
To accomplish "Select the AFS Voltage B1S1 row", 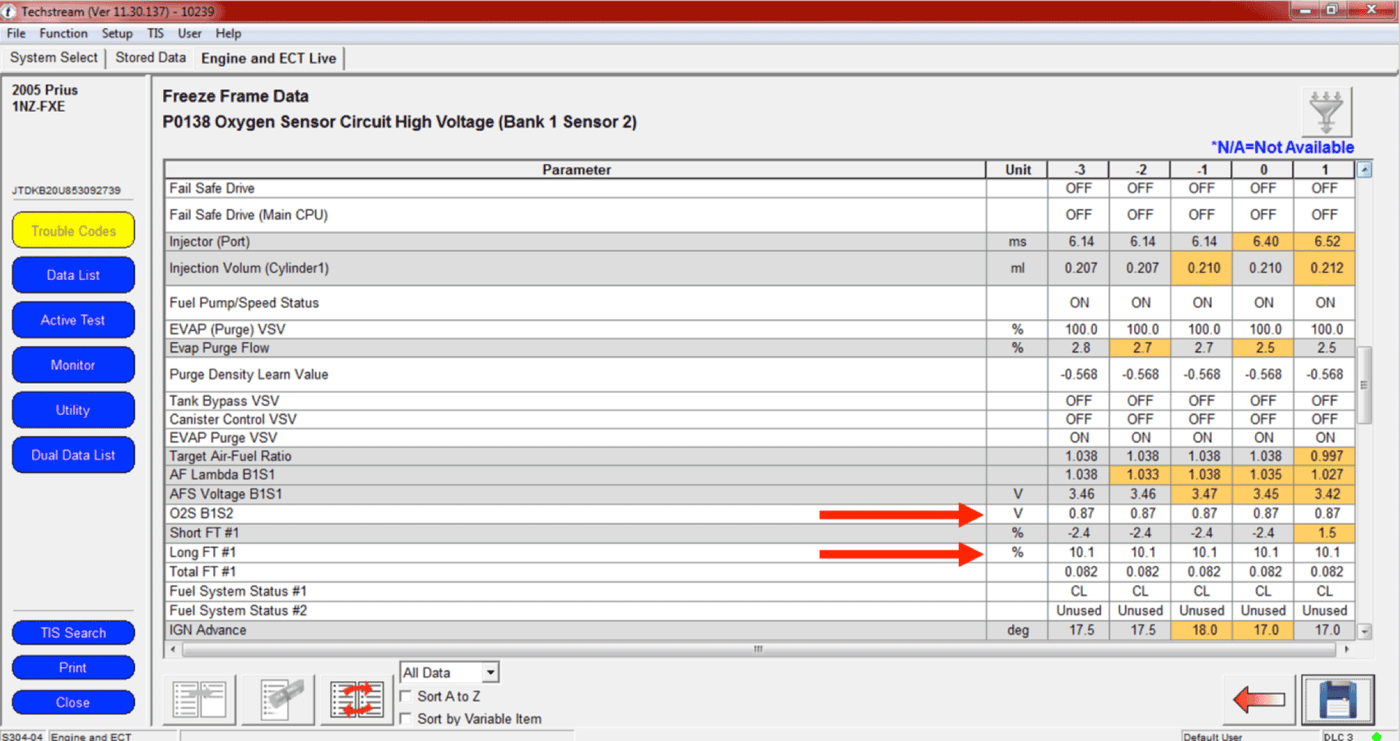I will (x=760, y=494).
